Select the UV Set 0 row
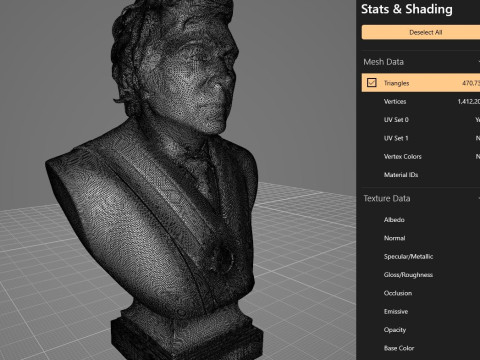480x360 pixels. [421, 120]
